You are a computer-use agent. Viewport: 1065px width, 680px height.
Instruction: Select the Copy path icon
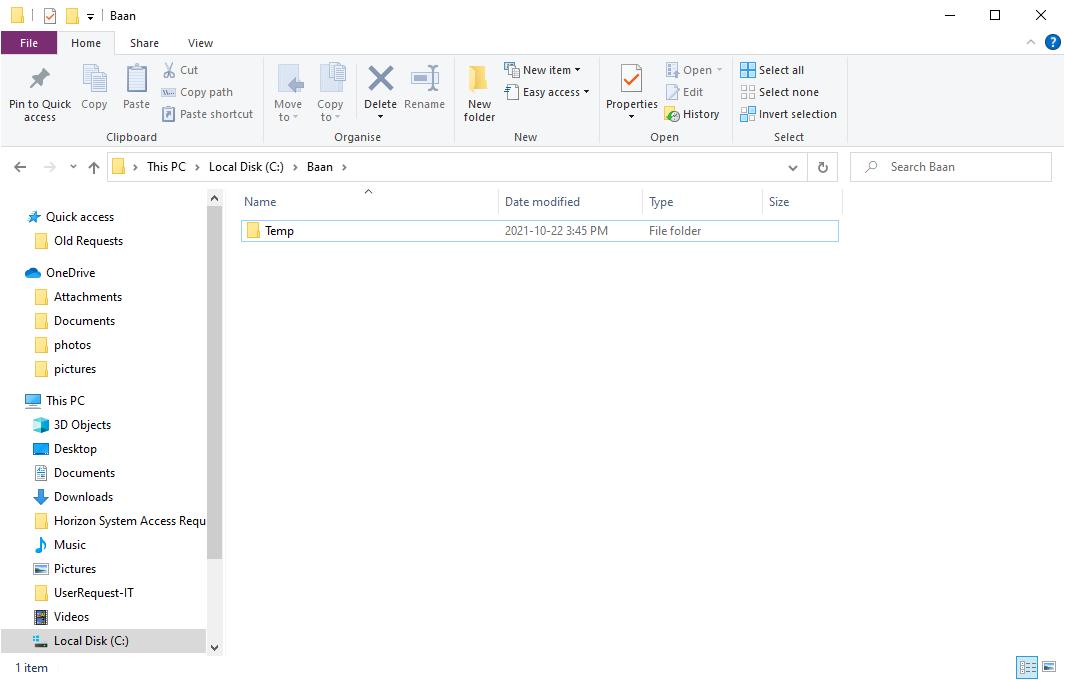click(x=197, y=91)
